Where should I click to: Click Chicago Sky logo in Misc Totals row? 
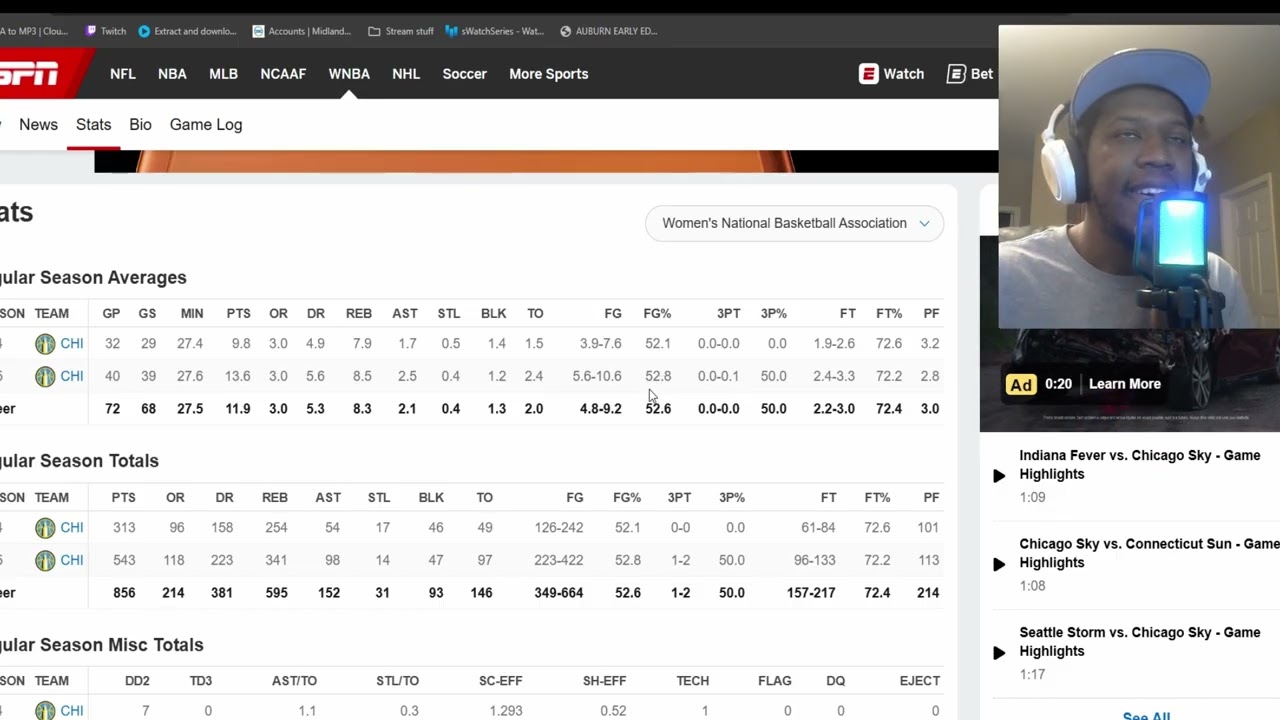click(45, 711)
